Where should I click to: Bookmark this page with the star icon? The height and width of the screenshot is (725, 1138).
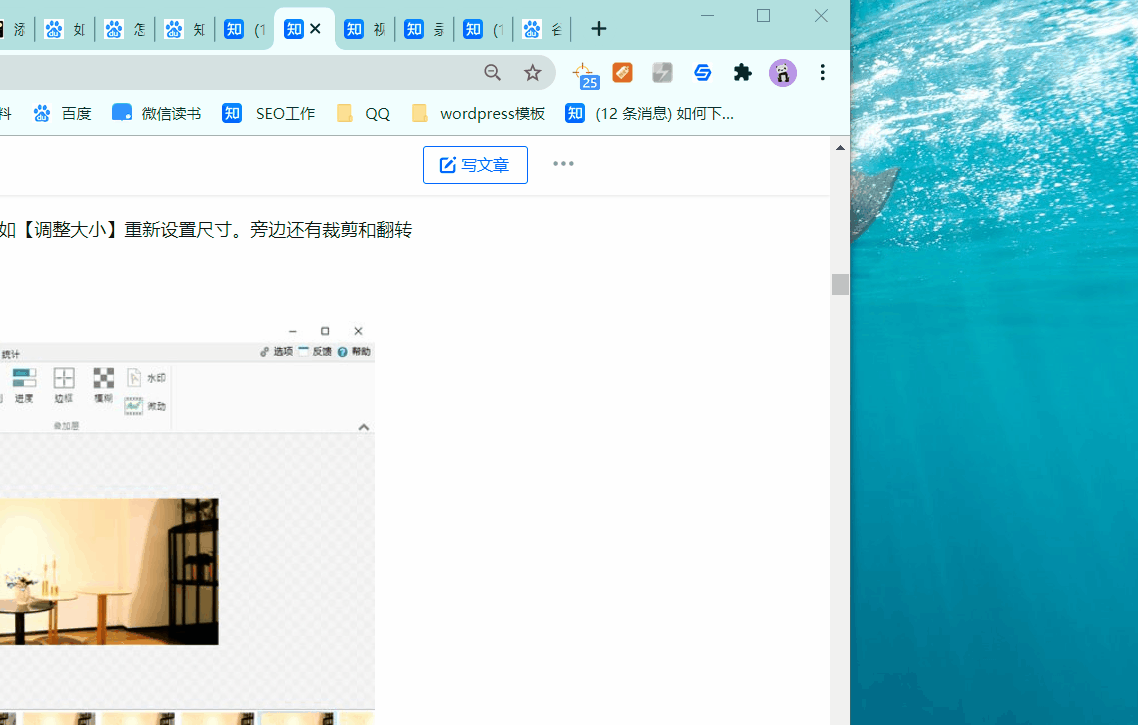tap(532, 73)
